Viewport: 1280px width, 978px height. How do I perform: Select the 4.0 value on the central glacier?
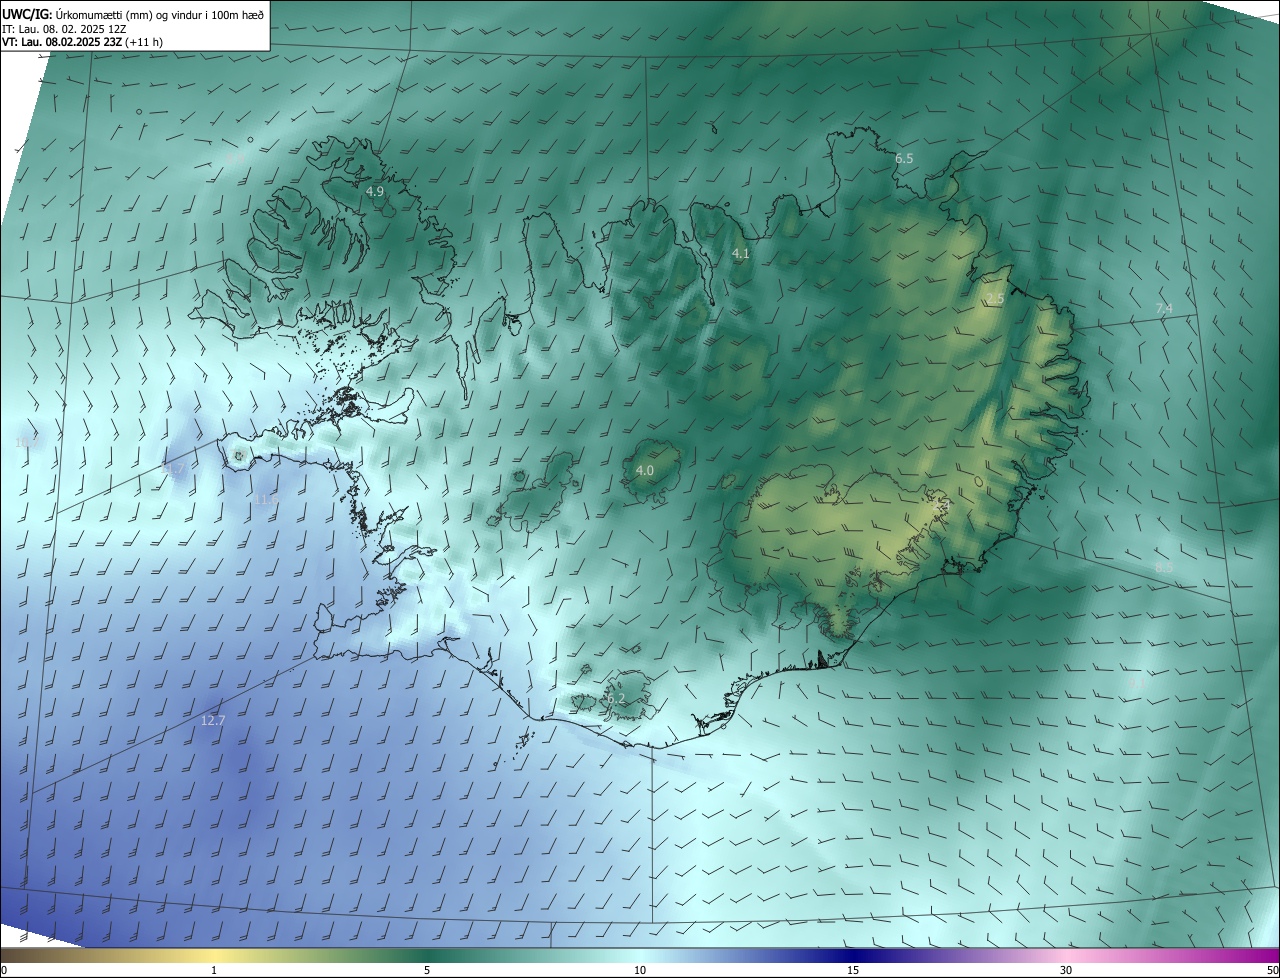(x=645, y=471)
